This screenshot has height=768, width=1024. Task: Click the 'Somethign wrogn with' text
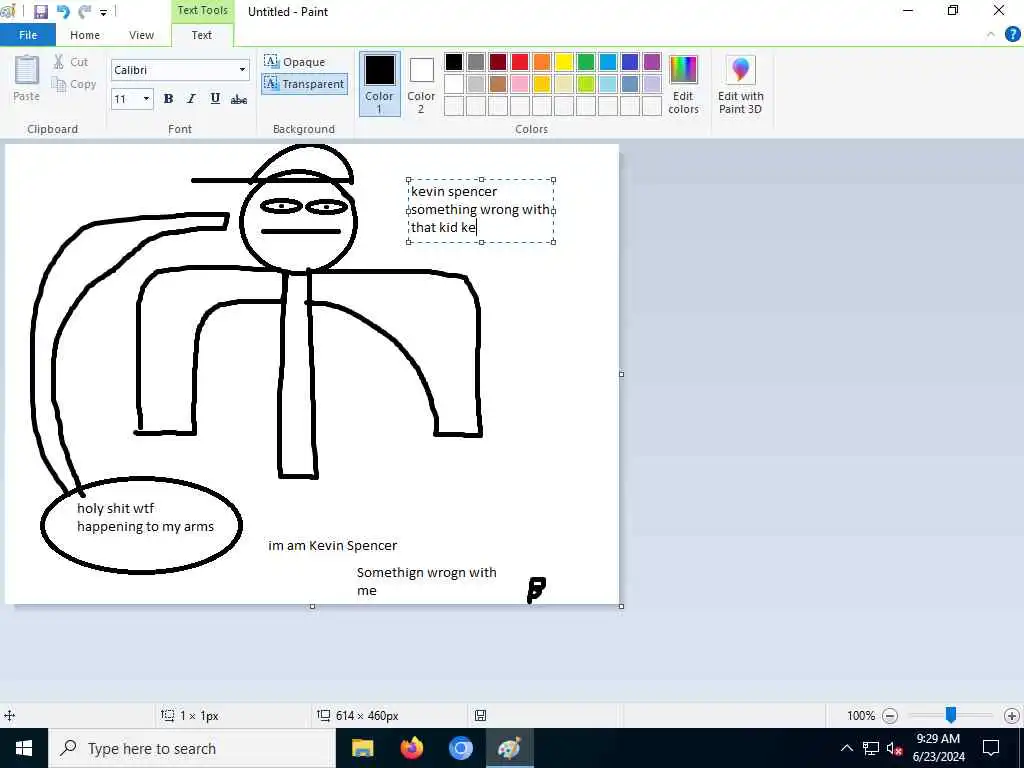[x=426, y=573]
